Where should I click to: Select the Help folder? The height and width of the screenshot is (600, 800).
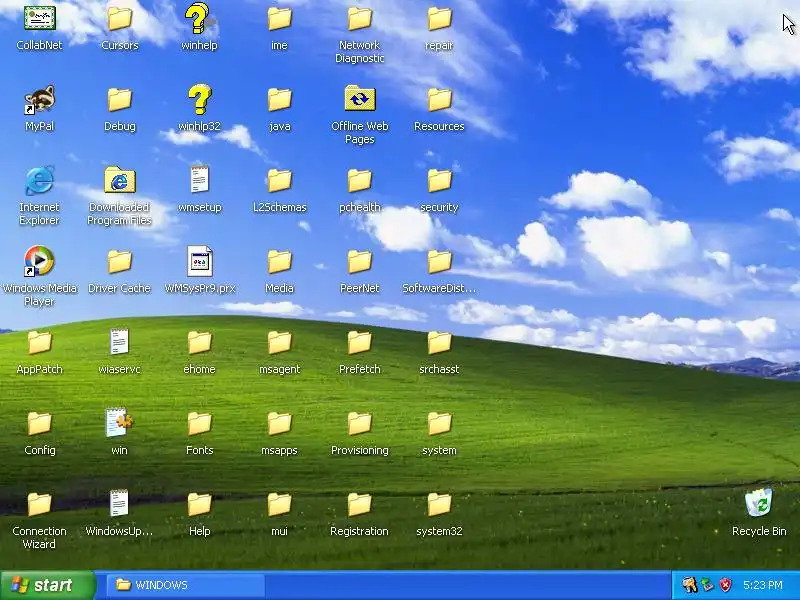199,504
